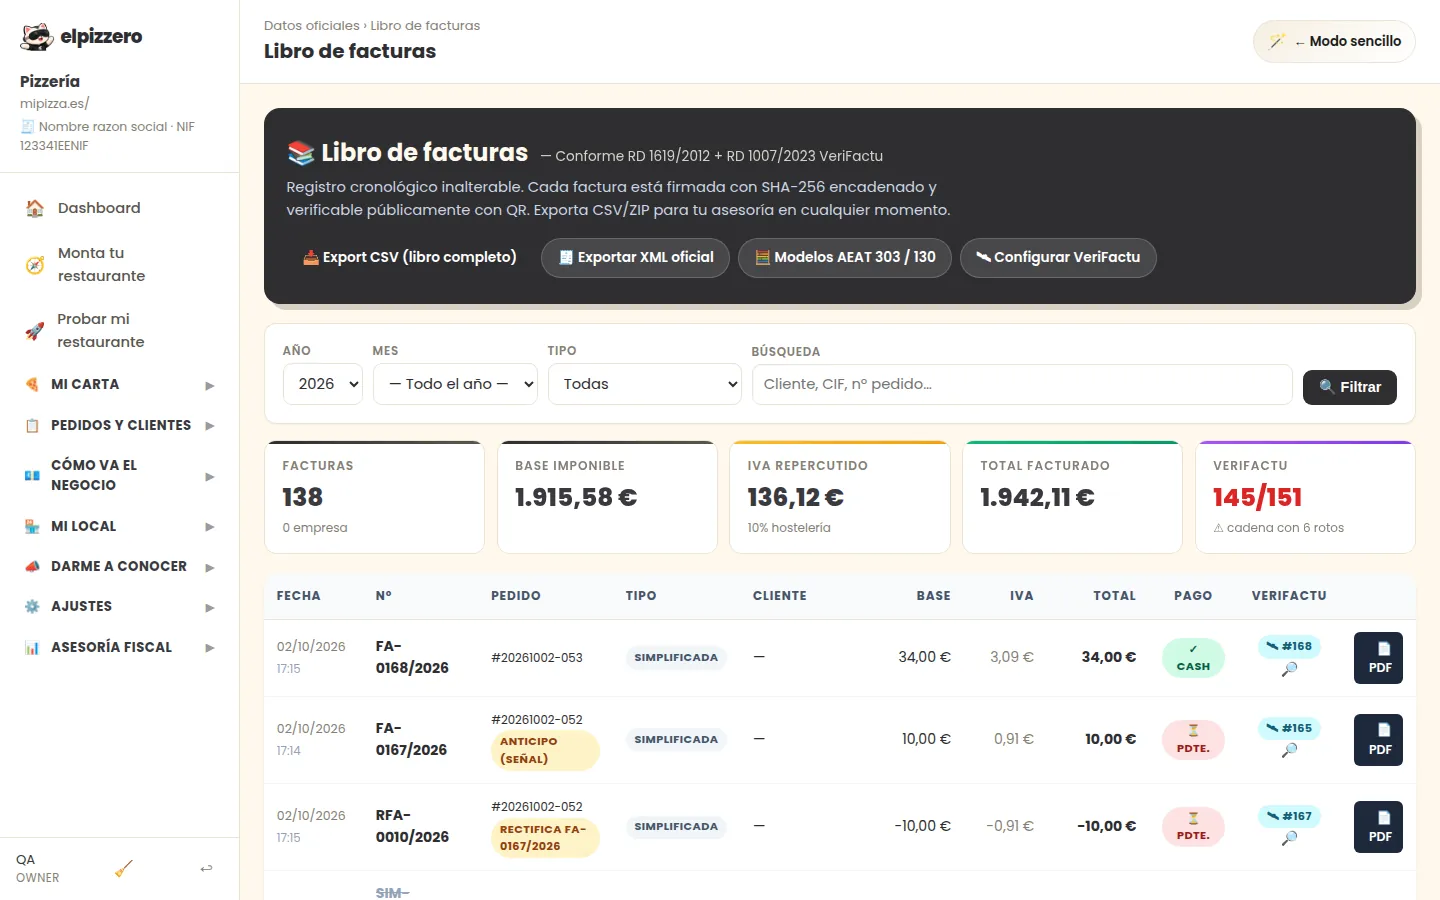Image resolution: width=1440 pixels, height=900 pixels.
Task: Click the Búsqueda search input field
Action: [1022, 384]
